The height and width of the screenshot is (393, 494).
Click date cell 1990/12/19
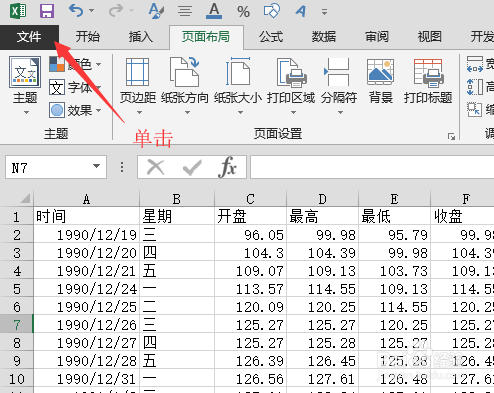(x=86, y=234)
